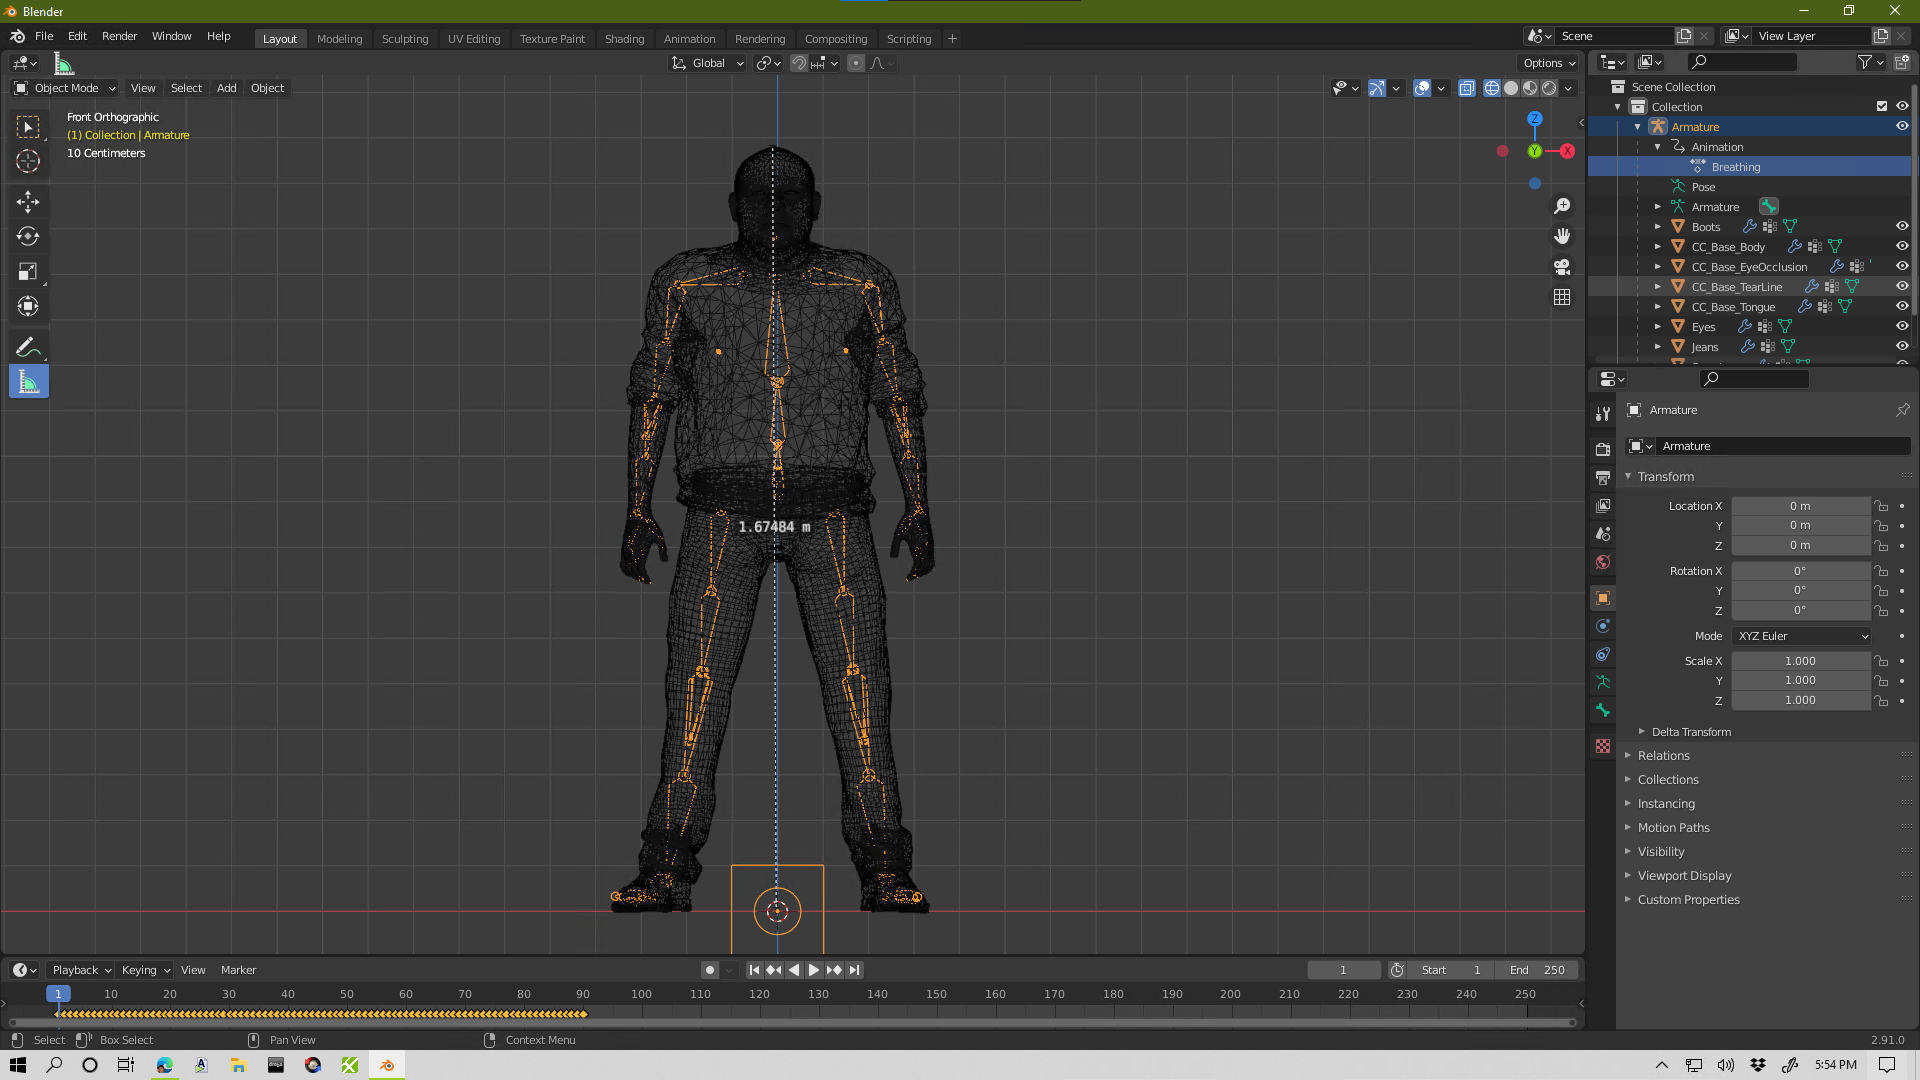Screen dimensions: 1920x1080
Task: Expand the Motion Paths panel
Action: (1673, 828)
